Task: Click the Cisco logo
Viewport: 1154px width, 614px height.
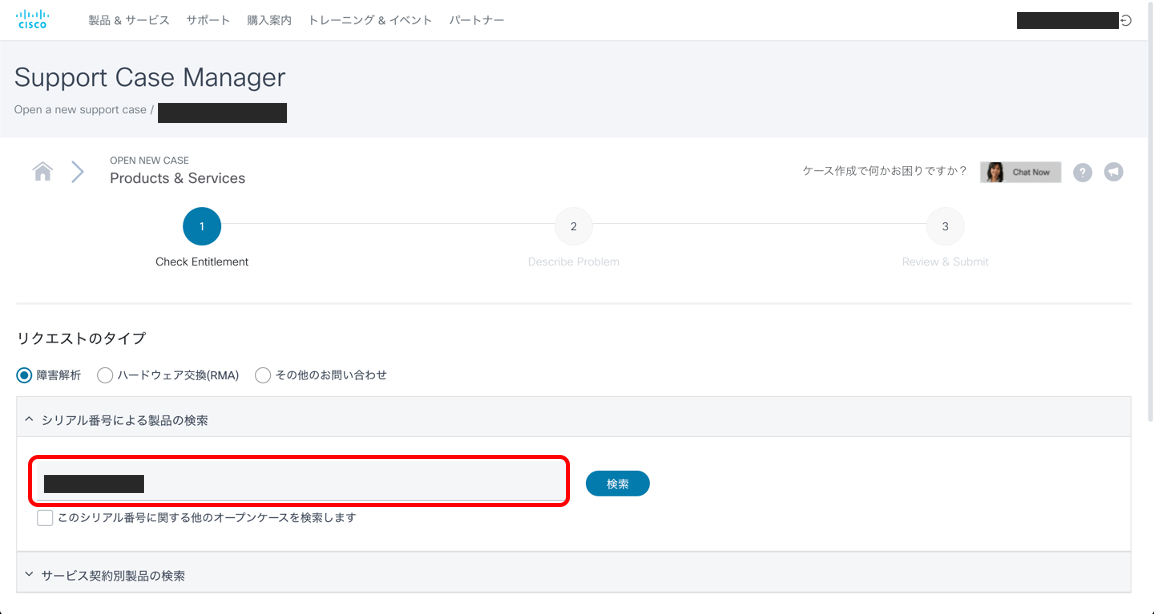Action: click(x=31, y=18)
